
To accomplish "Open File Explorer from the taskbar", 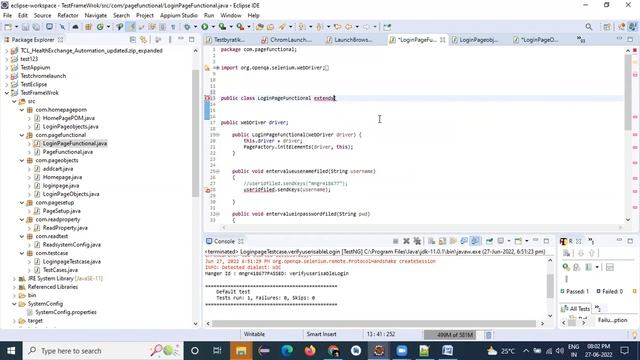I will pyautogui.click(x=241, y=351).
